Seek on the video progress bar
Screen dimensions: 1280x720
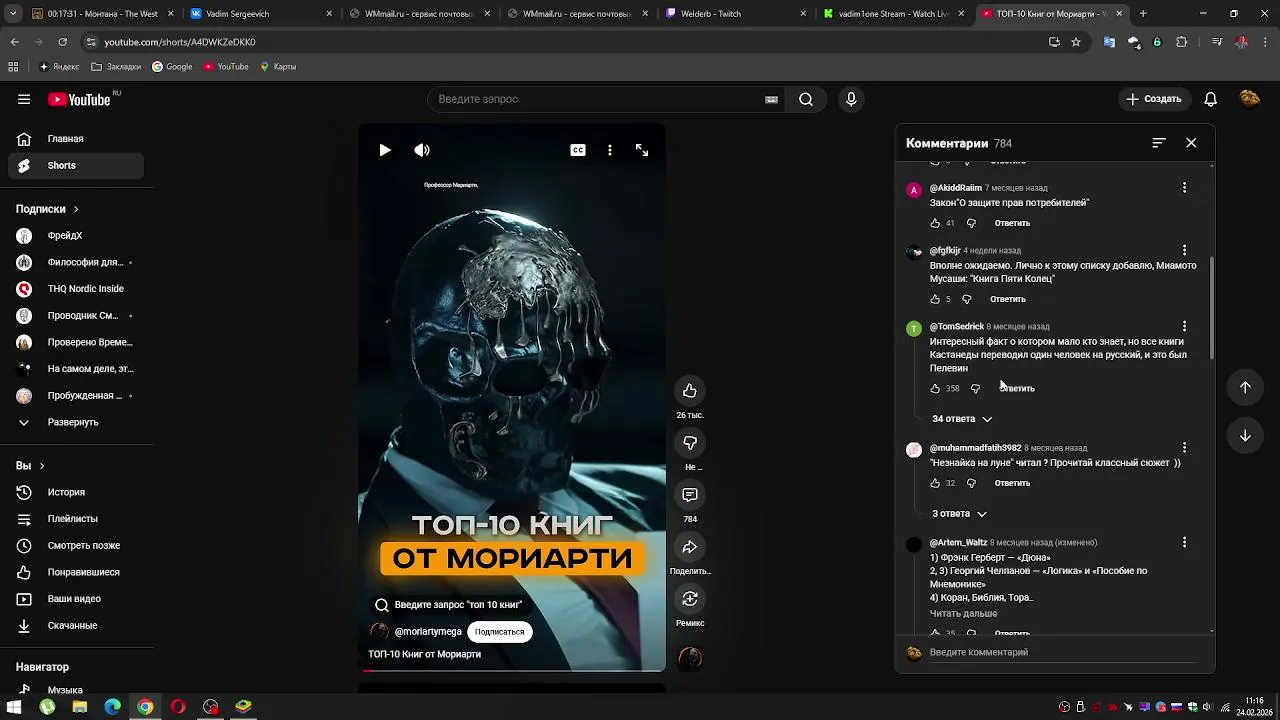[512, 671]
